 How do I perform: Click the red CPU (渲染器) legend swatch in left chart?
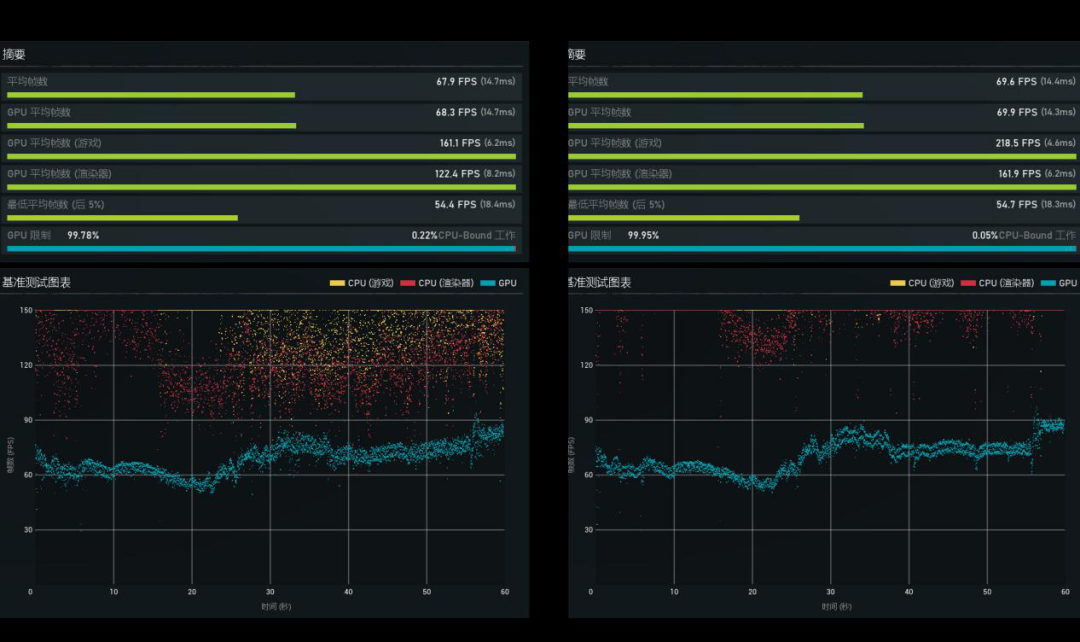[408, 283]
